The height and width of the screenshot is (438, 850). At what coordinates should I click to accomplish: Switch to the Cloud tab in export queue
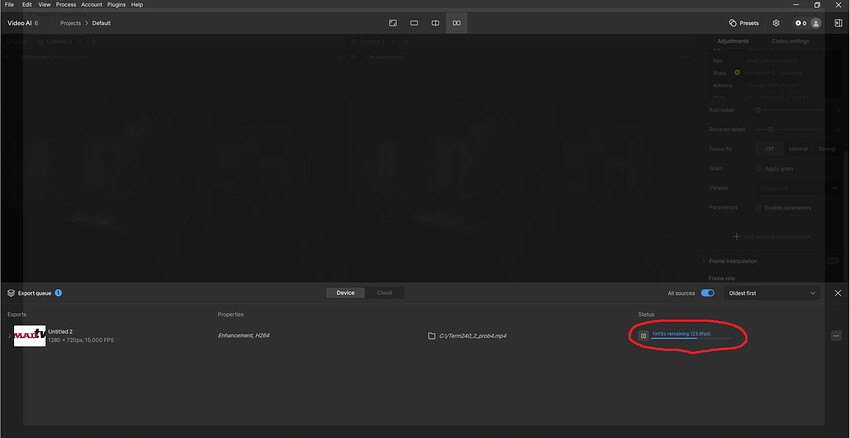384,293
